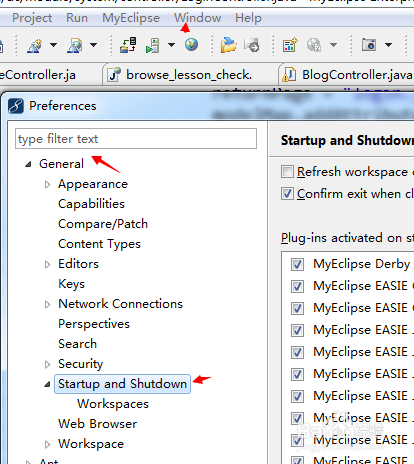Click the greyed document arrow toolbar icon
The height and width of the screenshot is (464, 414).
252,45
